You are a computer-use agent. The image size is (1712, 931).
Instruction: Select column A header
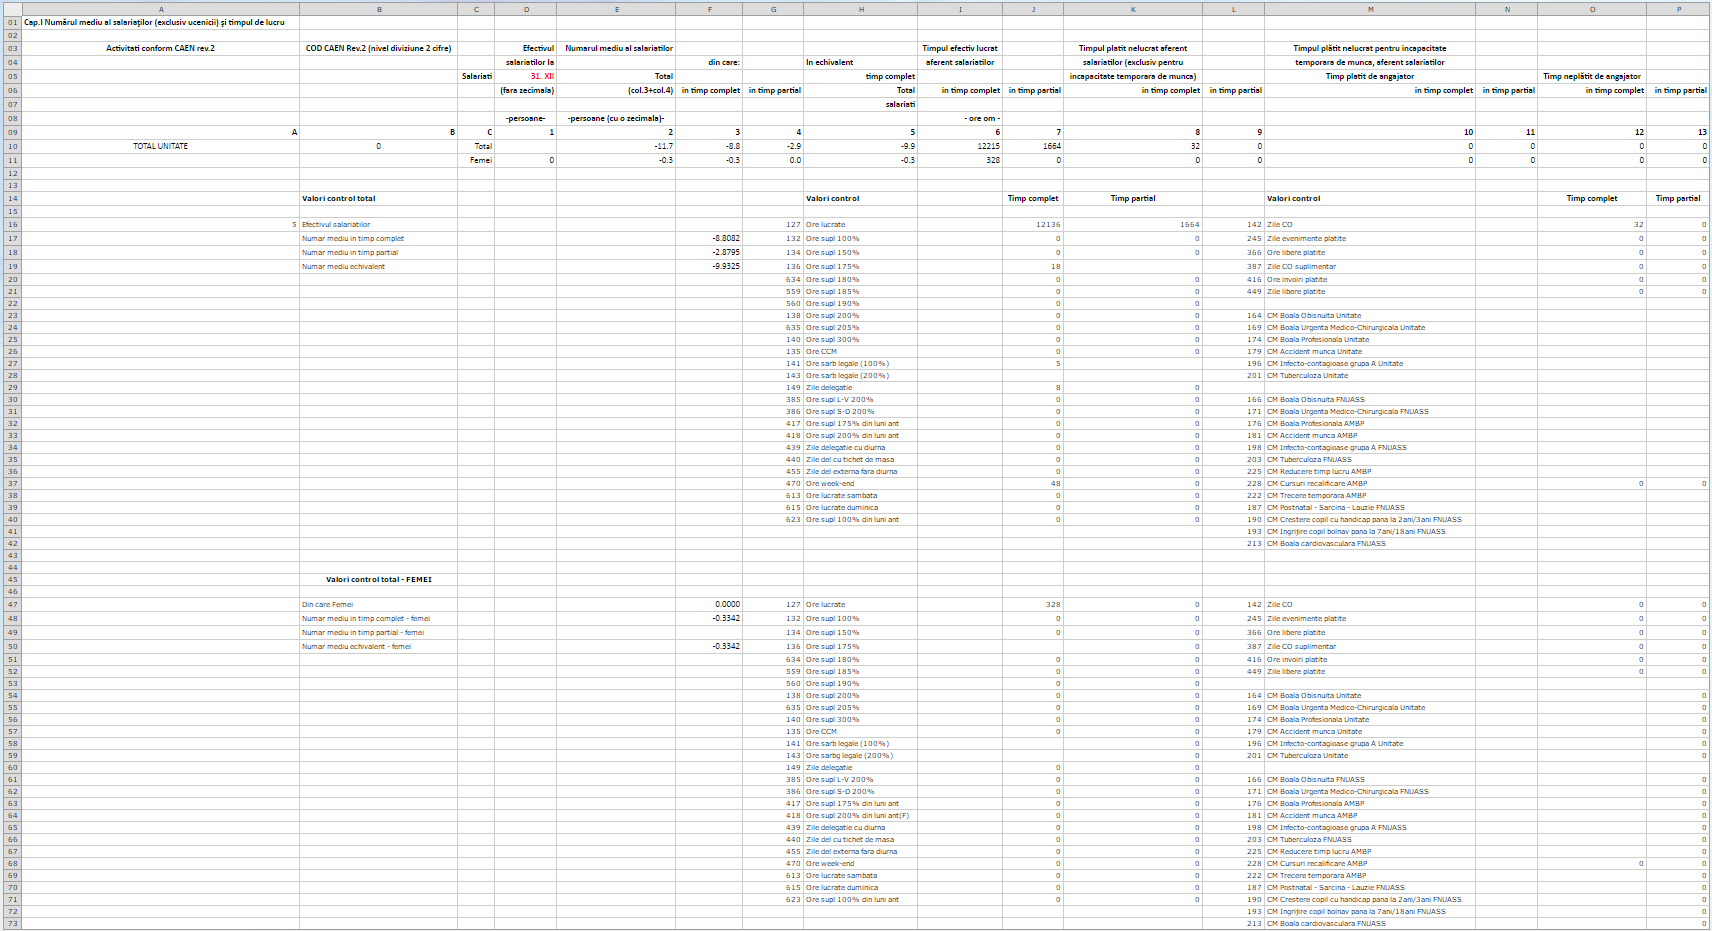[160, 9]
